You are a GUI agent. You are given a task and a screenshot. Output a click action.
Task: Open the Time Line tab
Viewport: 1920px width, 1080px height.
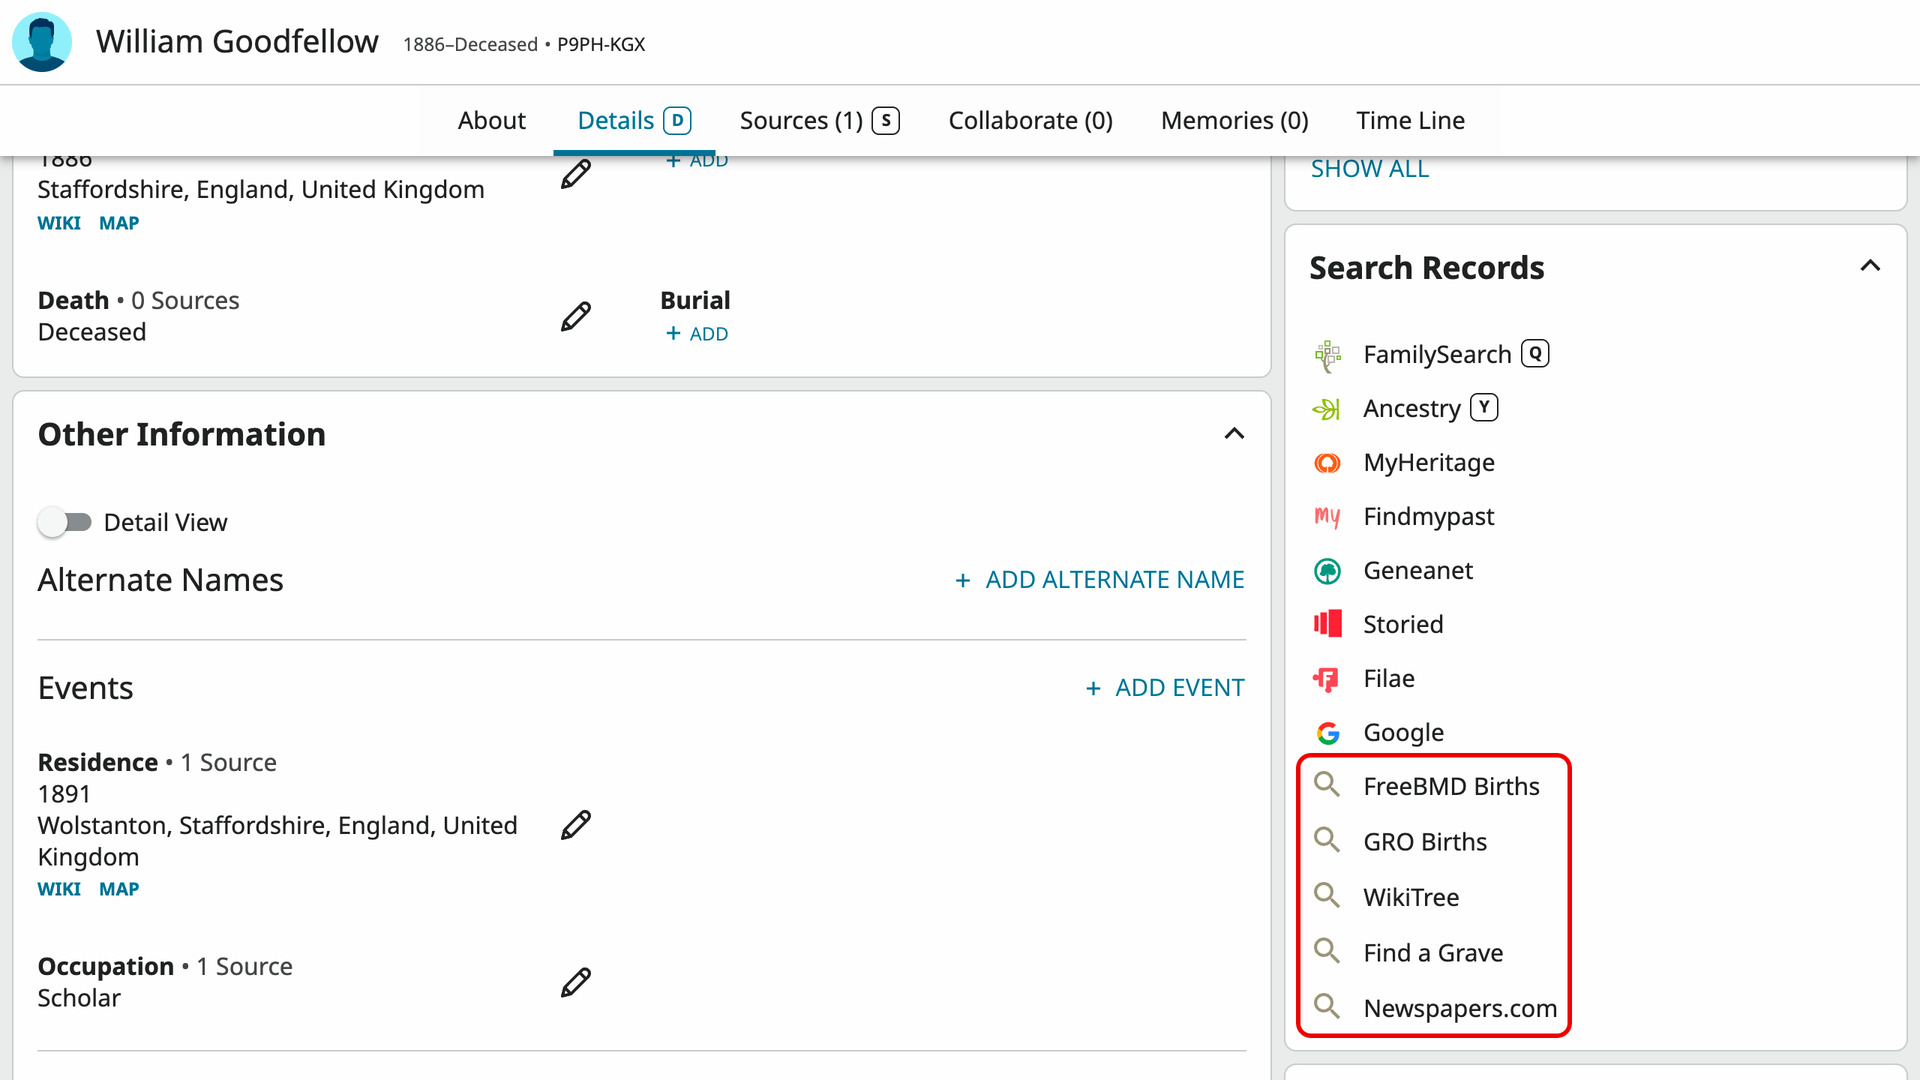(1410, 121)
